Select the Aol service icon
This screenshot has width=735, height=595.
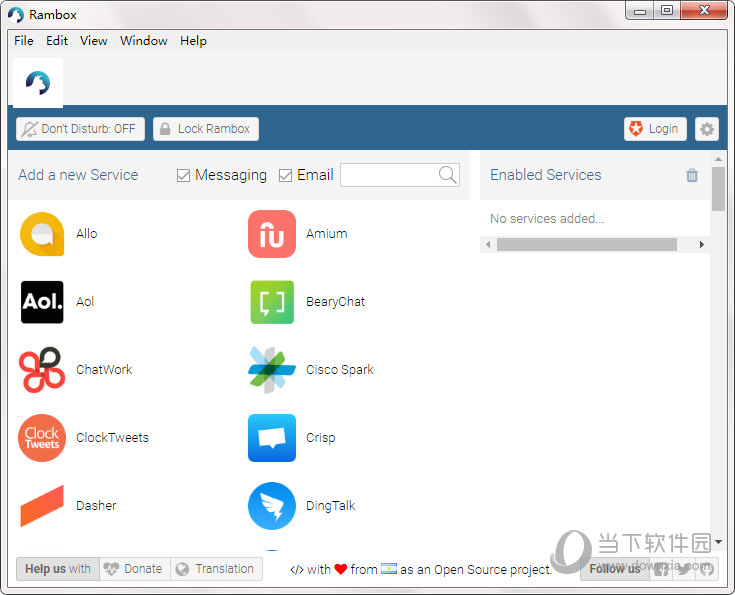(42, 302)
